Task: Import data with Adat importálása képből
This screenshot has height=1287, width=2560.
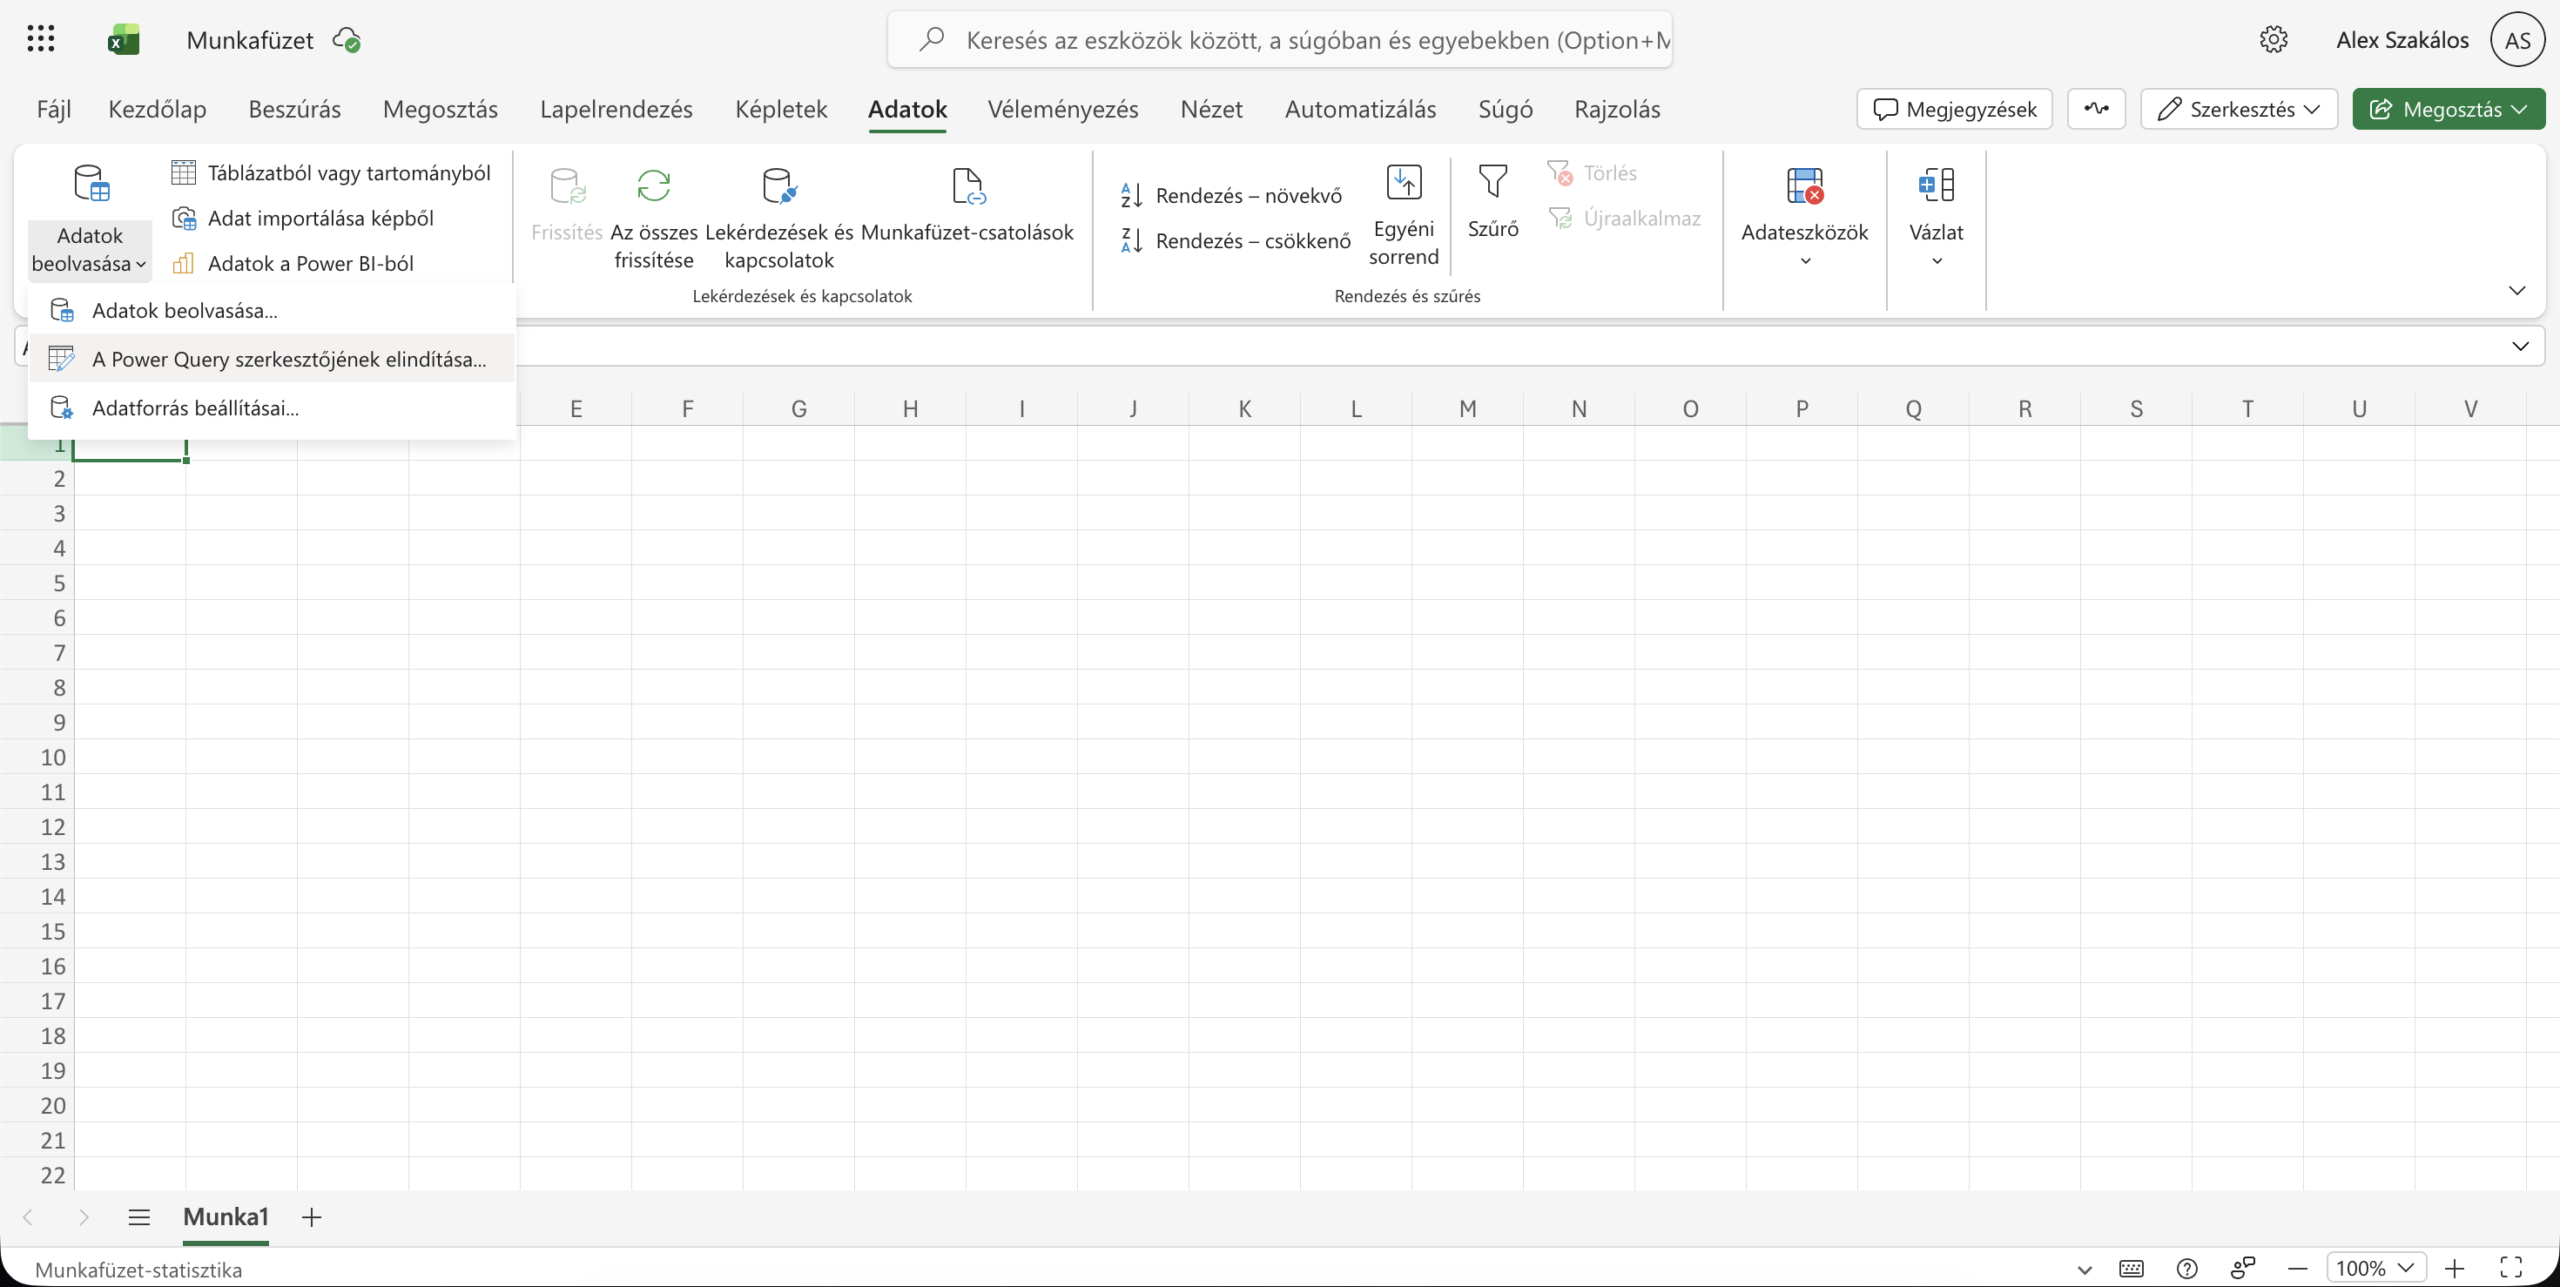Action: coord(320,218)
